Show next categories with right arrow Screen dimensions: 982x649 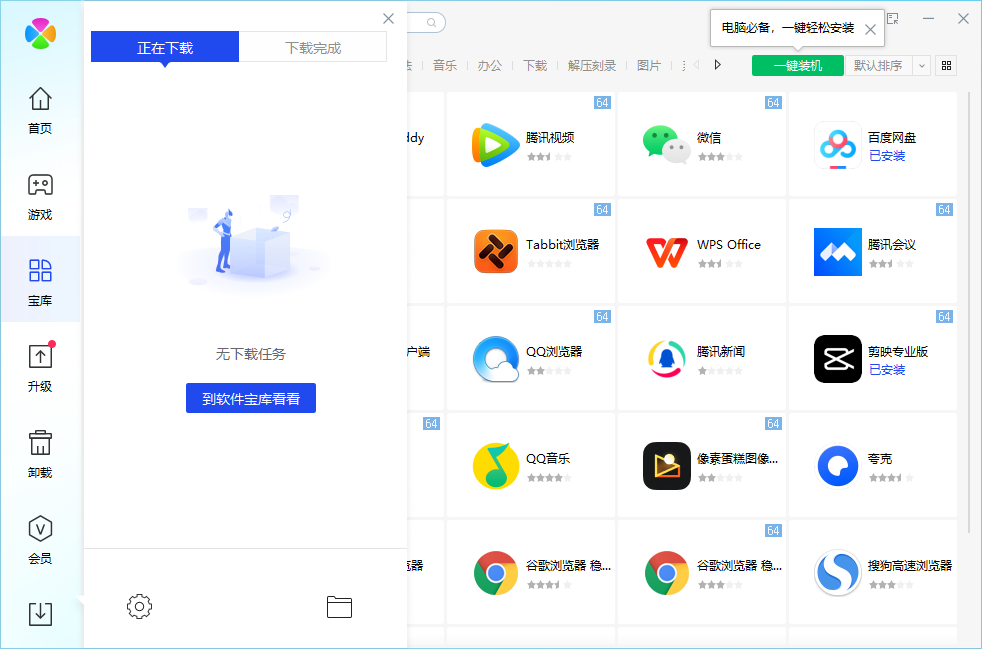(718, 65)
